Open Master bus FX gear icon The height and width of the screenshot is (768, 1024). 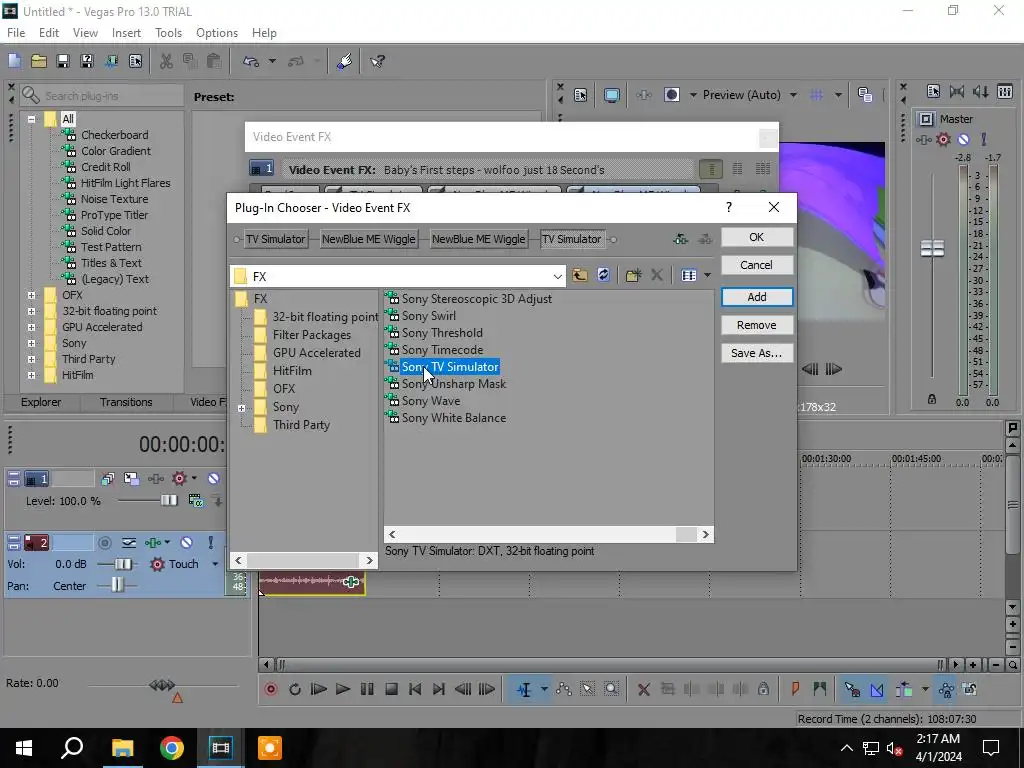(x=943, y=139)
